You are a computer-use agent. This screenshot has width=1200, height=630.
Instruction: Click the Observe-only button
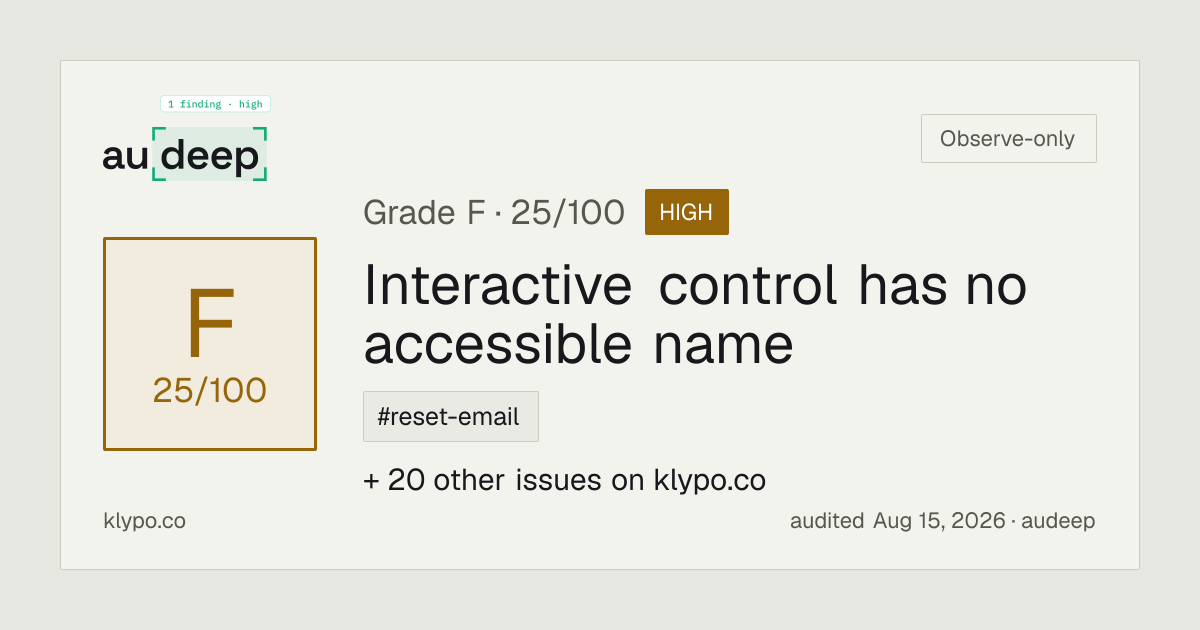click(1008, 139)
